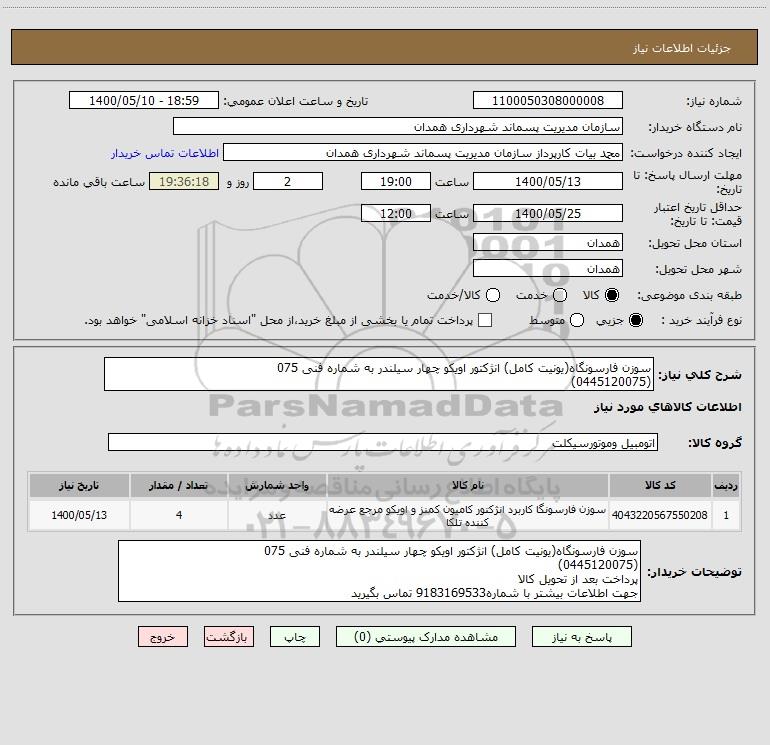Click the remaining time 19:36:18 field
This screenshot has width=770, height=745.
[x=184, y=181]
